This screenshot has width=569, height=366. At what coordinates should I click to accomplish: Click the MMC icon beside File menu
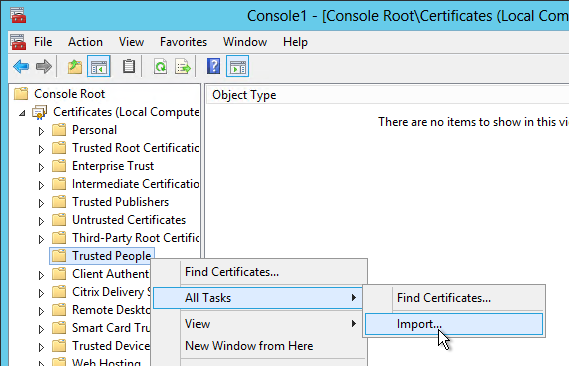18,42
